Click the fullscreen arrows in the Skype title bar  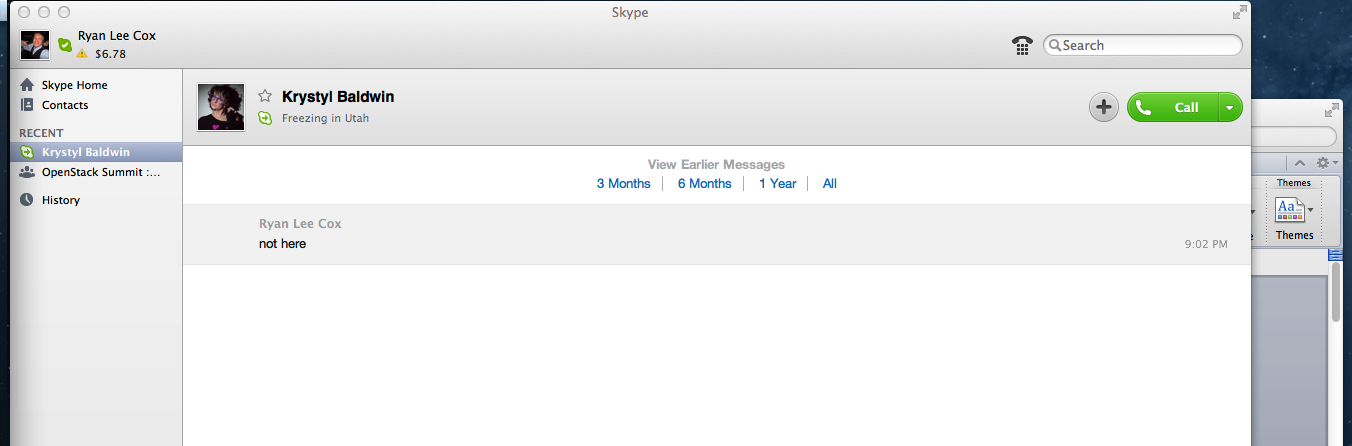(1240, 12)
